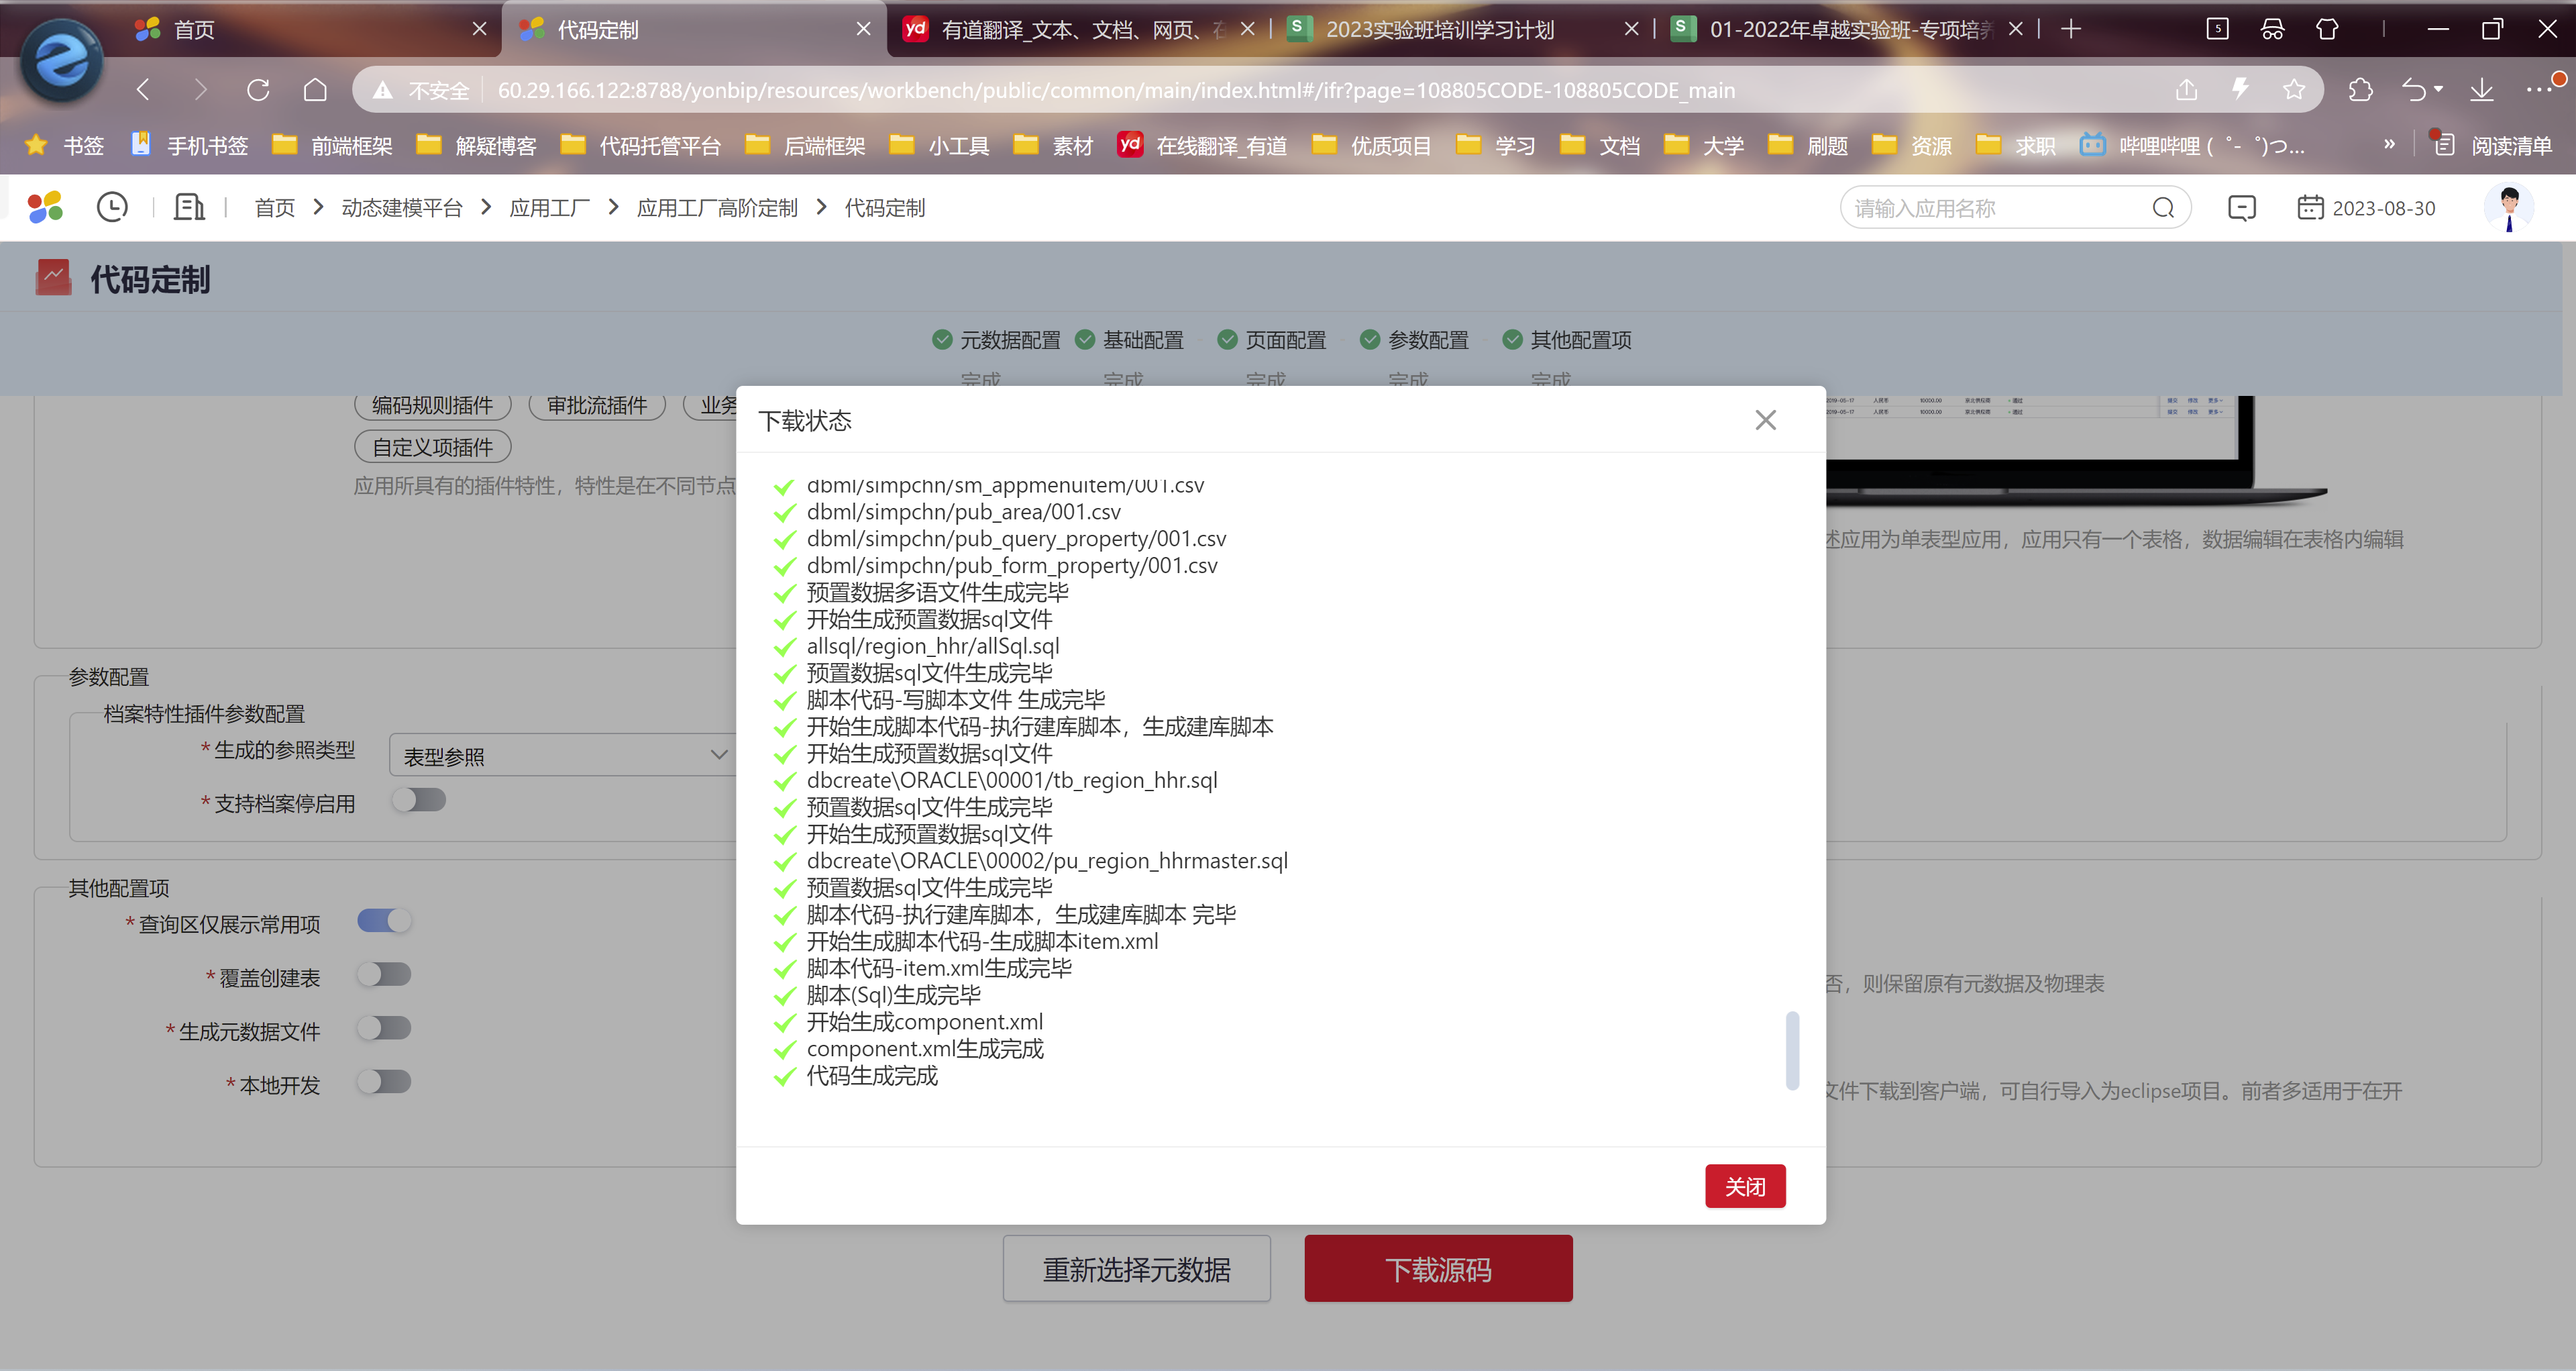Click the user avatar icon
The height and width of the screenshot is (1371, 2576).
point(2508,207)
